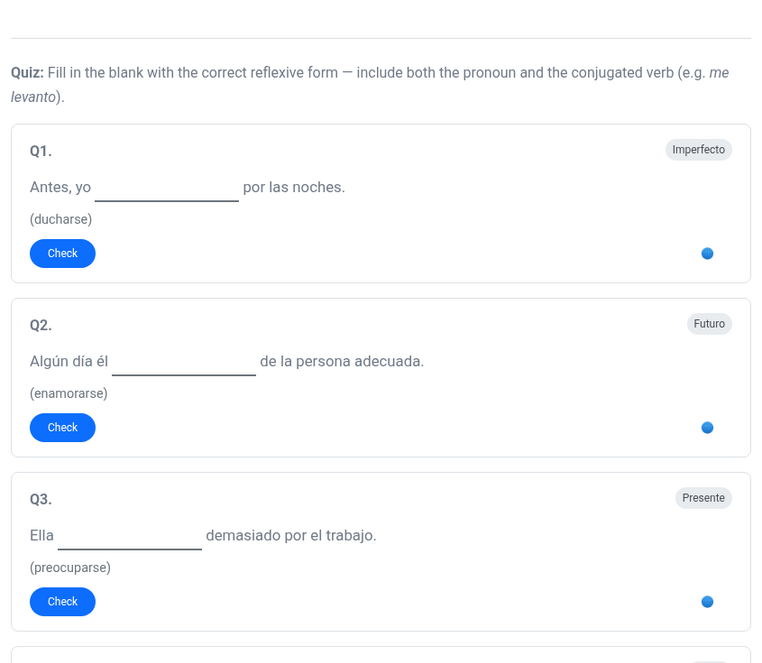This screenshot has height=663, width=762.
Task: Check the answer for Q1 ducharse
Action: click(x=62, y=254)
